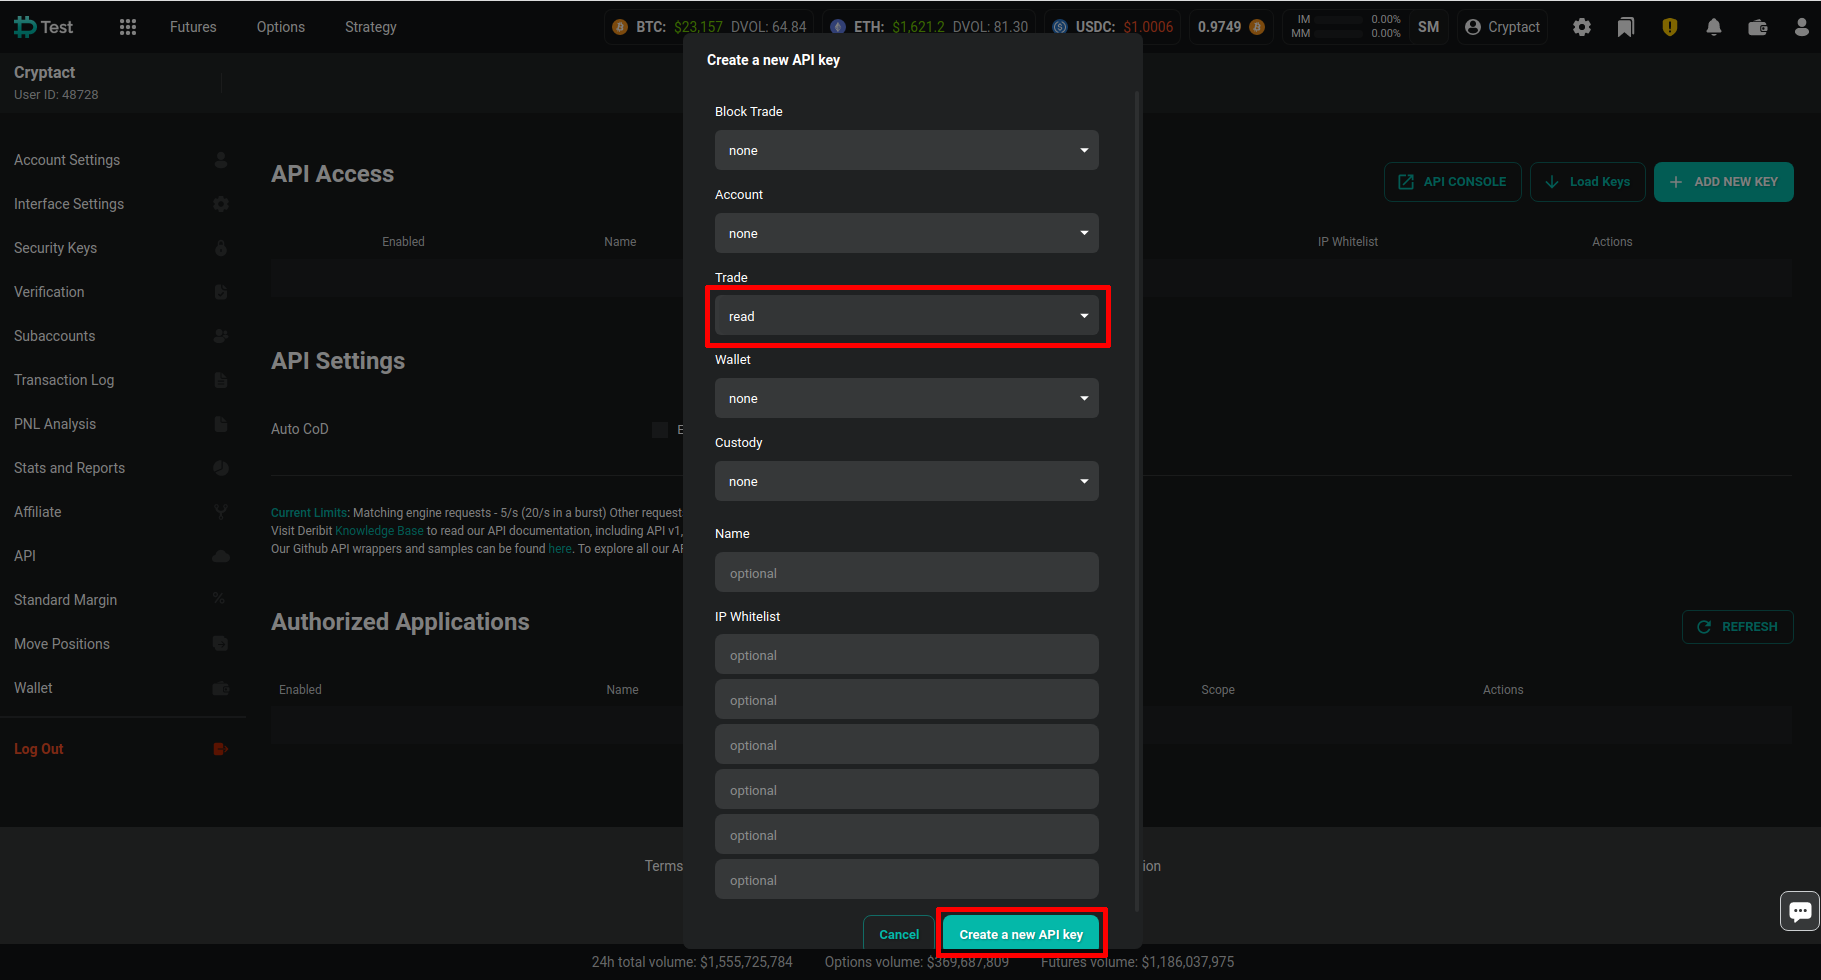The width and height of the screenshot is (1821, 980).
Task: Click the SM margin indicator in header
Action: [x=1428, y=27]
